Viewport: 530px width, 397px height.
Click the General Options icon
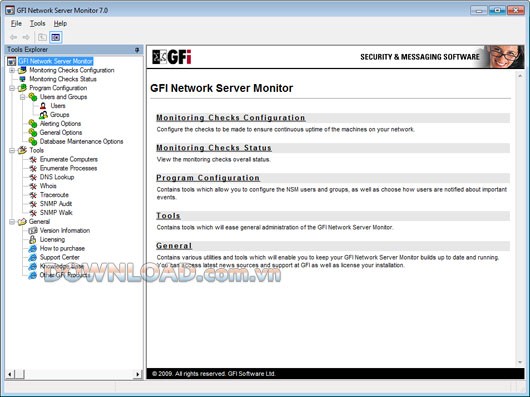pos(33,132)
